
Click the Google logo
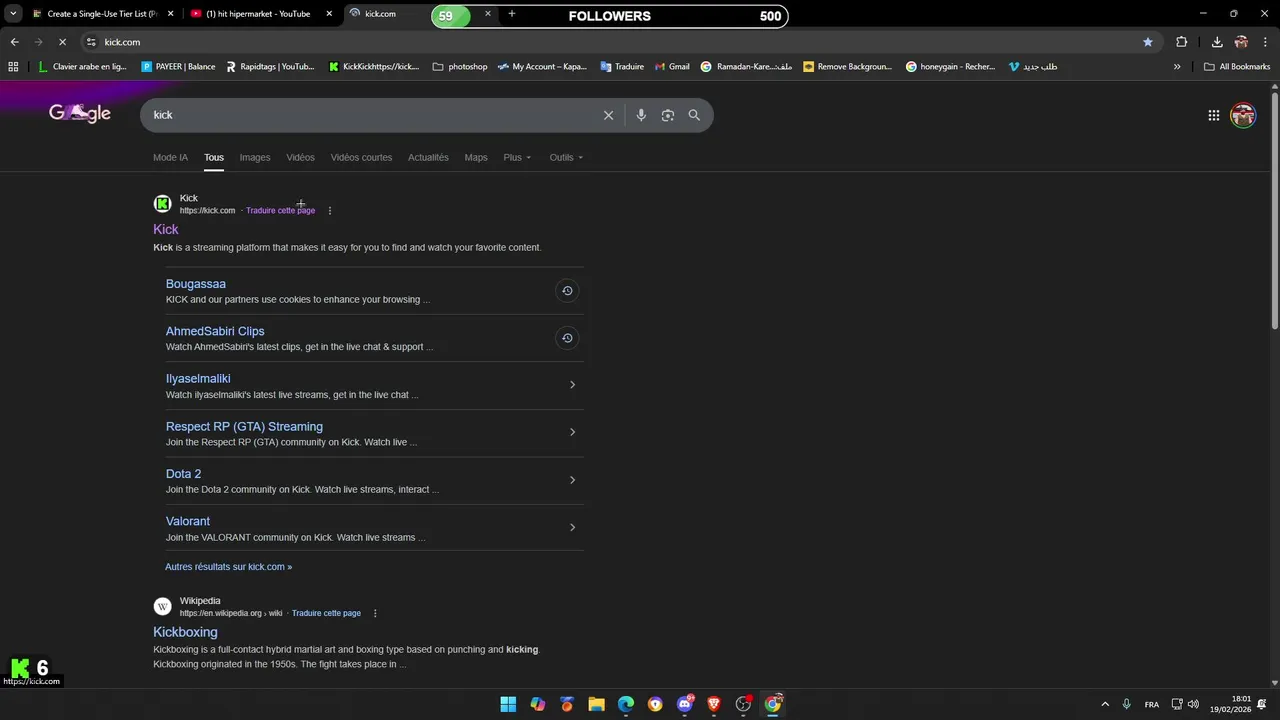[80, 114]
